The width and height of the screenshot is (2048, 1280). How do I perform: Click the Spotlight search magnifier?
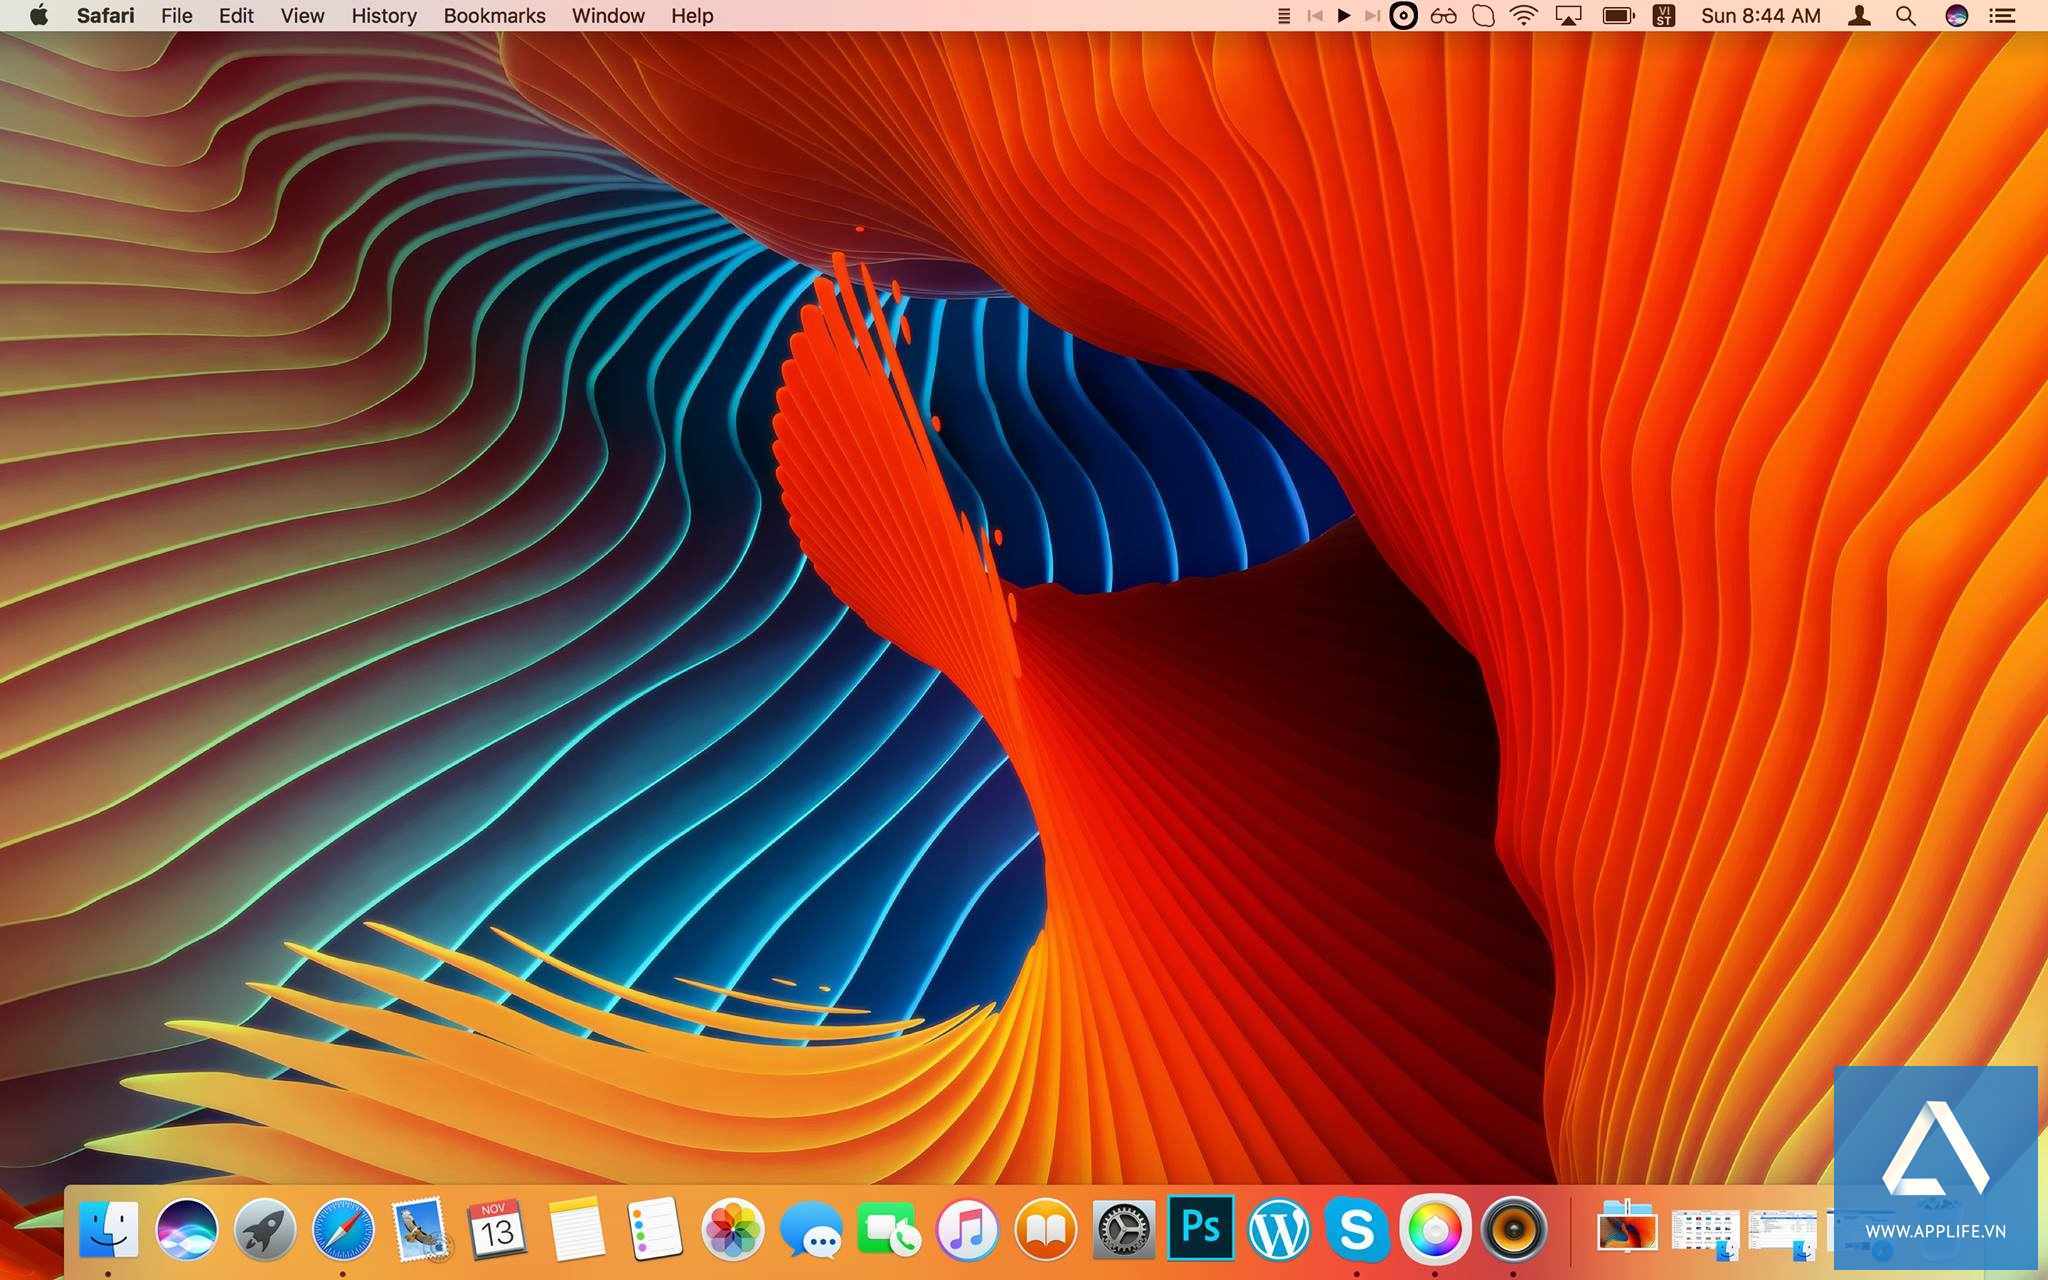1906,16
